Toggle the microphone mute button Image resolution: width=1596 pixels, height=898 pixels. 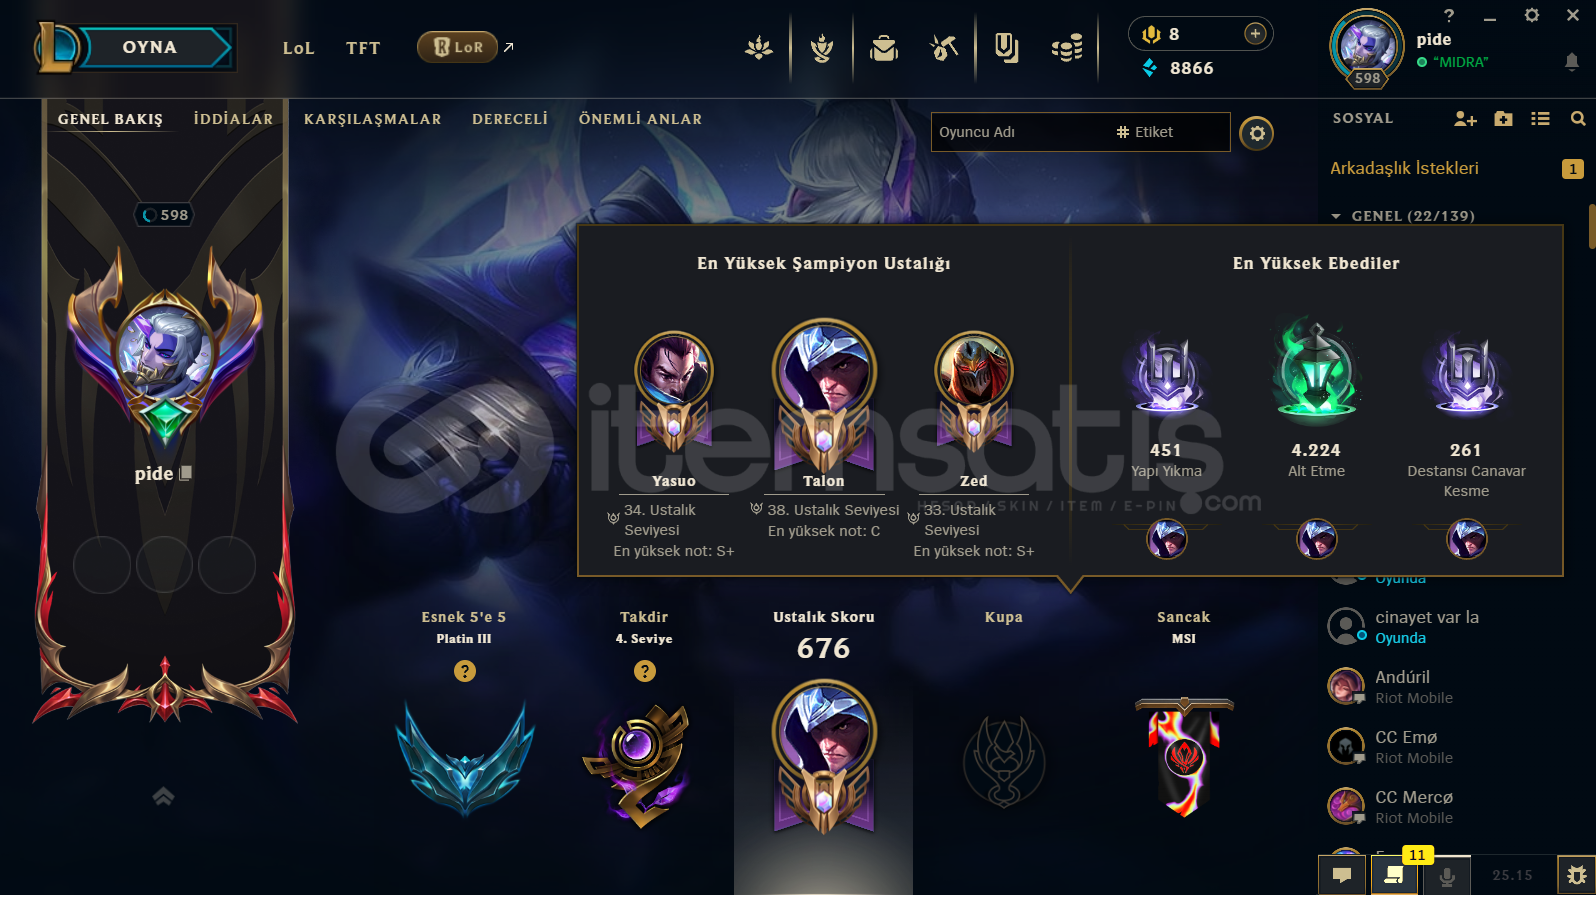tap(1446, 876)
